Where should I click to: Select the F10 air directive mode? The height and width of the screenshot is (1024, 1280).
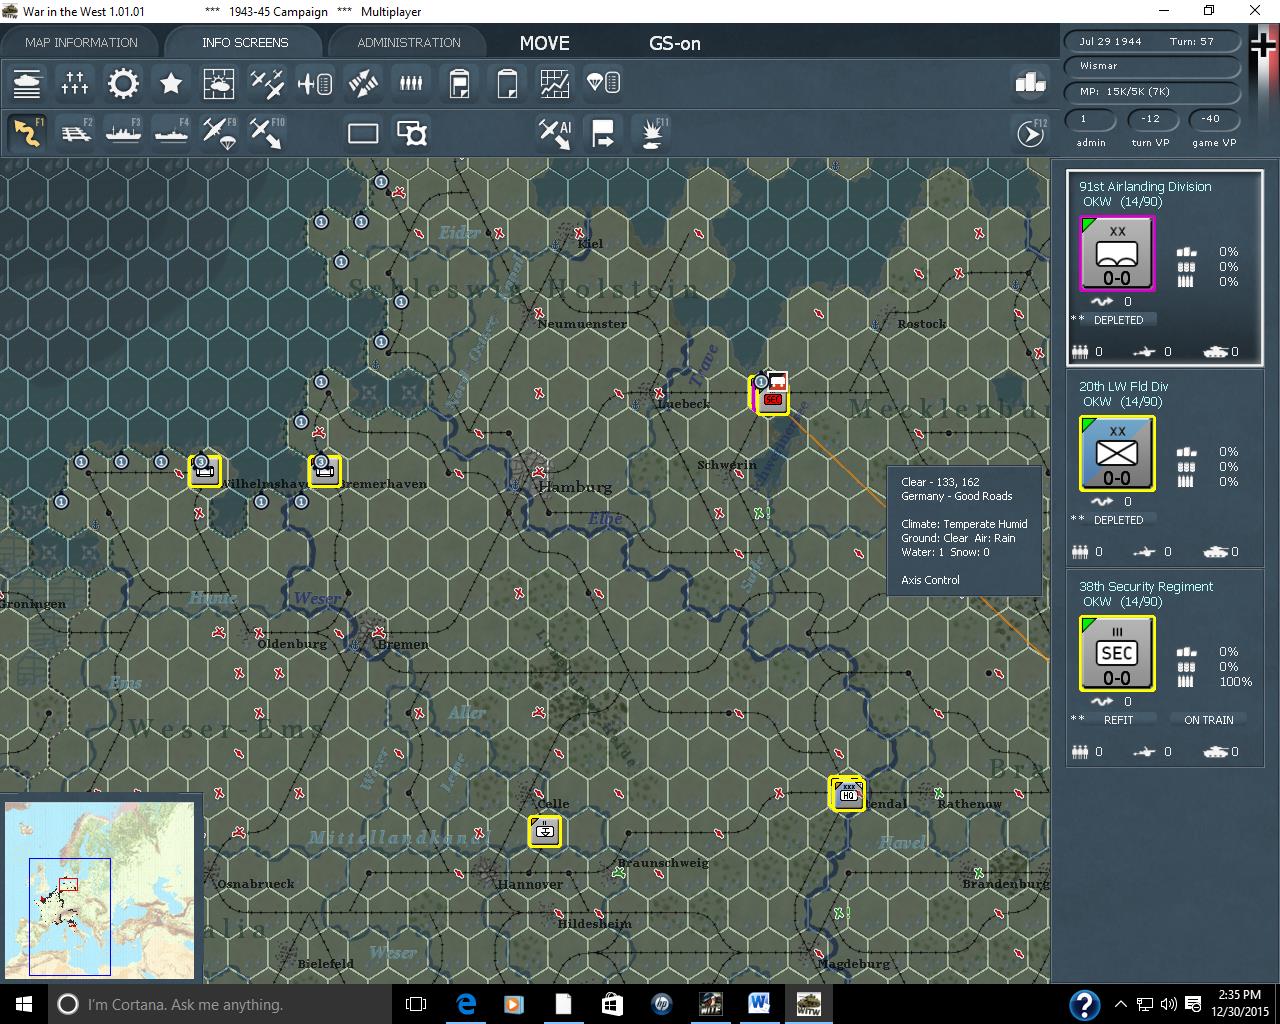tap(267, 133)
